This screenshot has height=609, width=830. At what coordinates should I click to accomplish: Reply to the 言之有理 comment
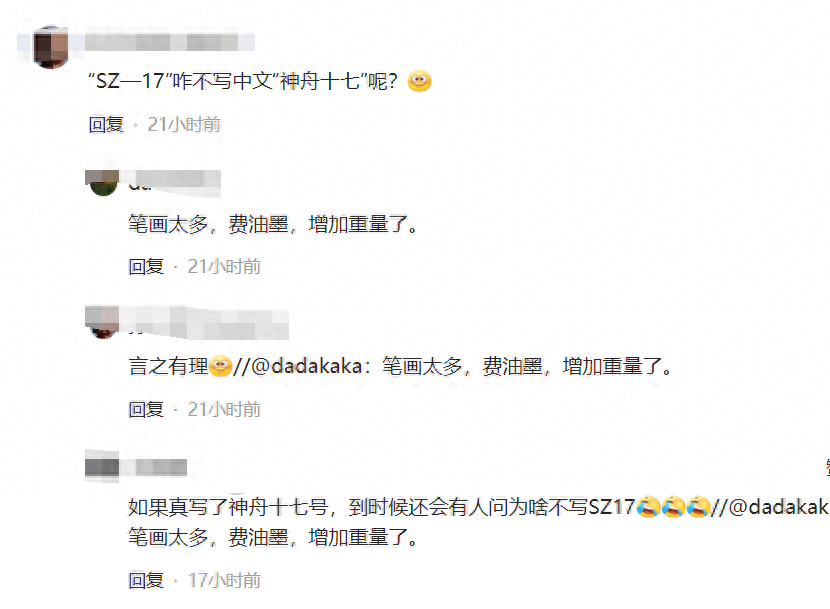146,409
